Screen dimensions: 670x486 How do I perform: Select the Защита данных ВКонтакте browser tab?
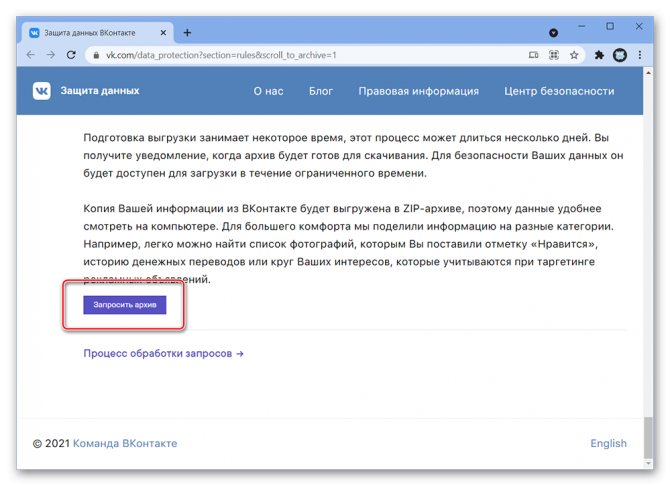(98, 32)
